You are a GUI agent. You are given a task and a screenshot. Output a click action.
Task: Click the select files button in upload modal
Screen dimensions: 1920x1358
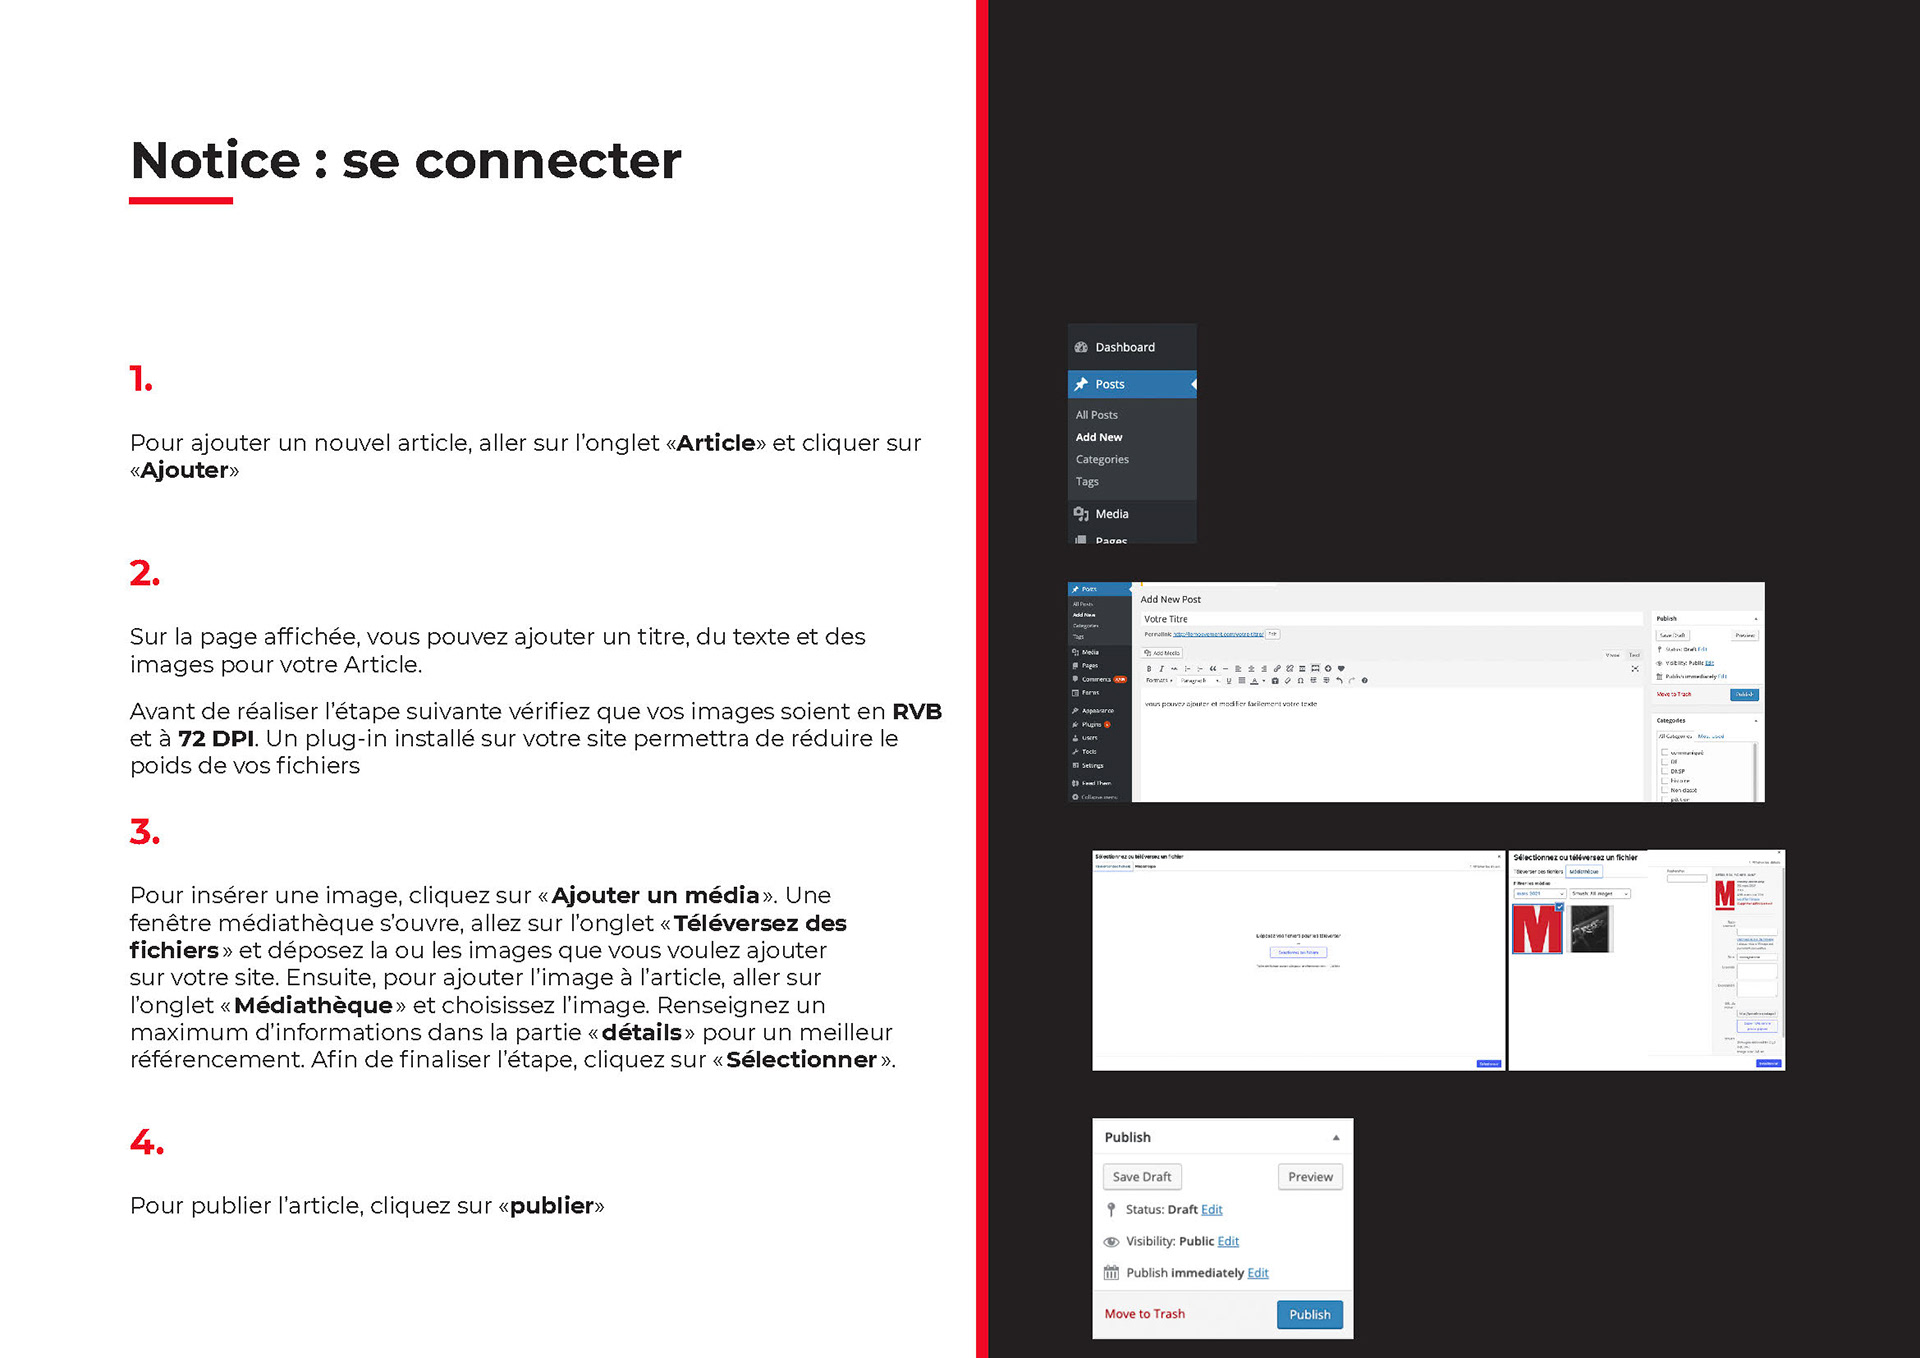pos(1298,952)
